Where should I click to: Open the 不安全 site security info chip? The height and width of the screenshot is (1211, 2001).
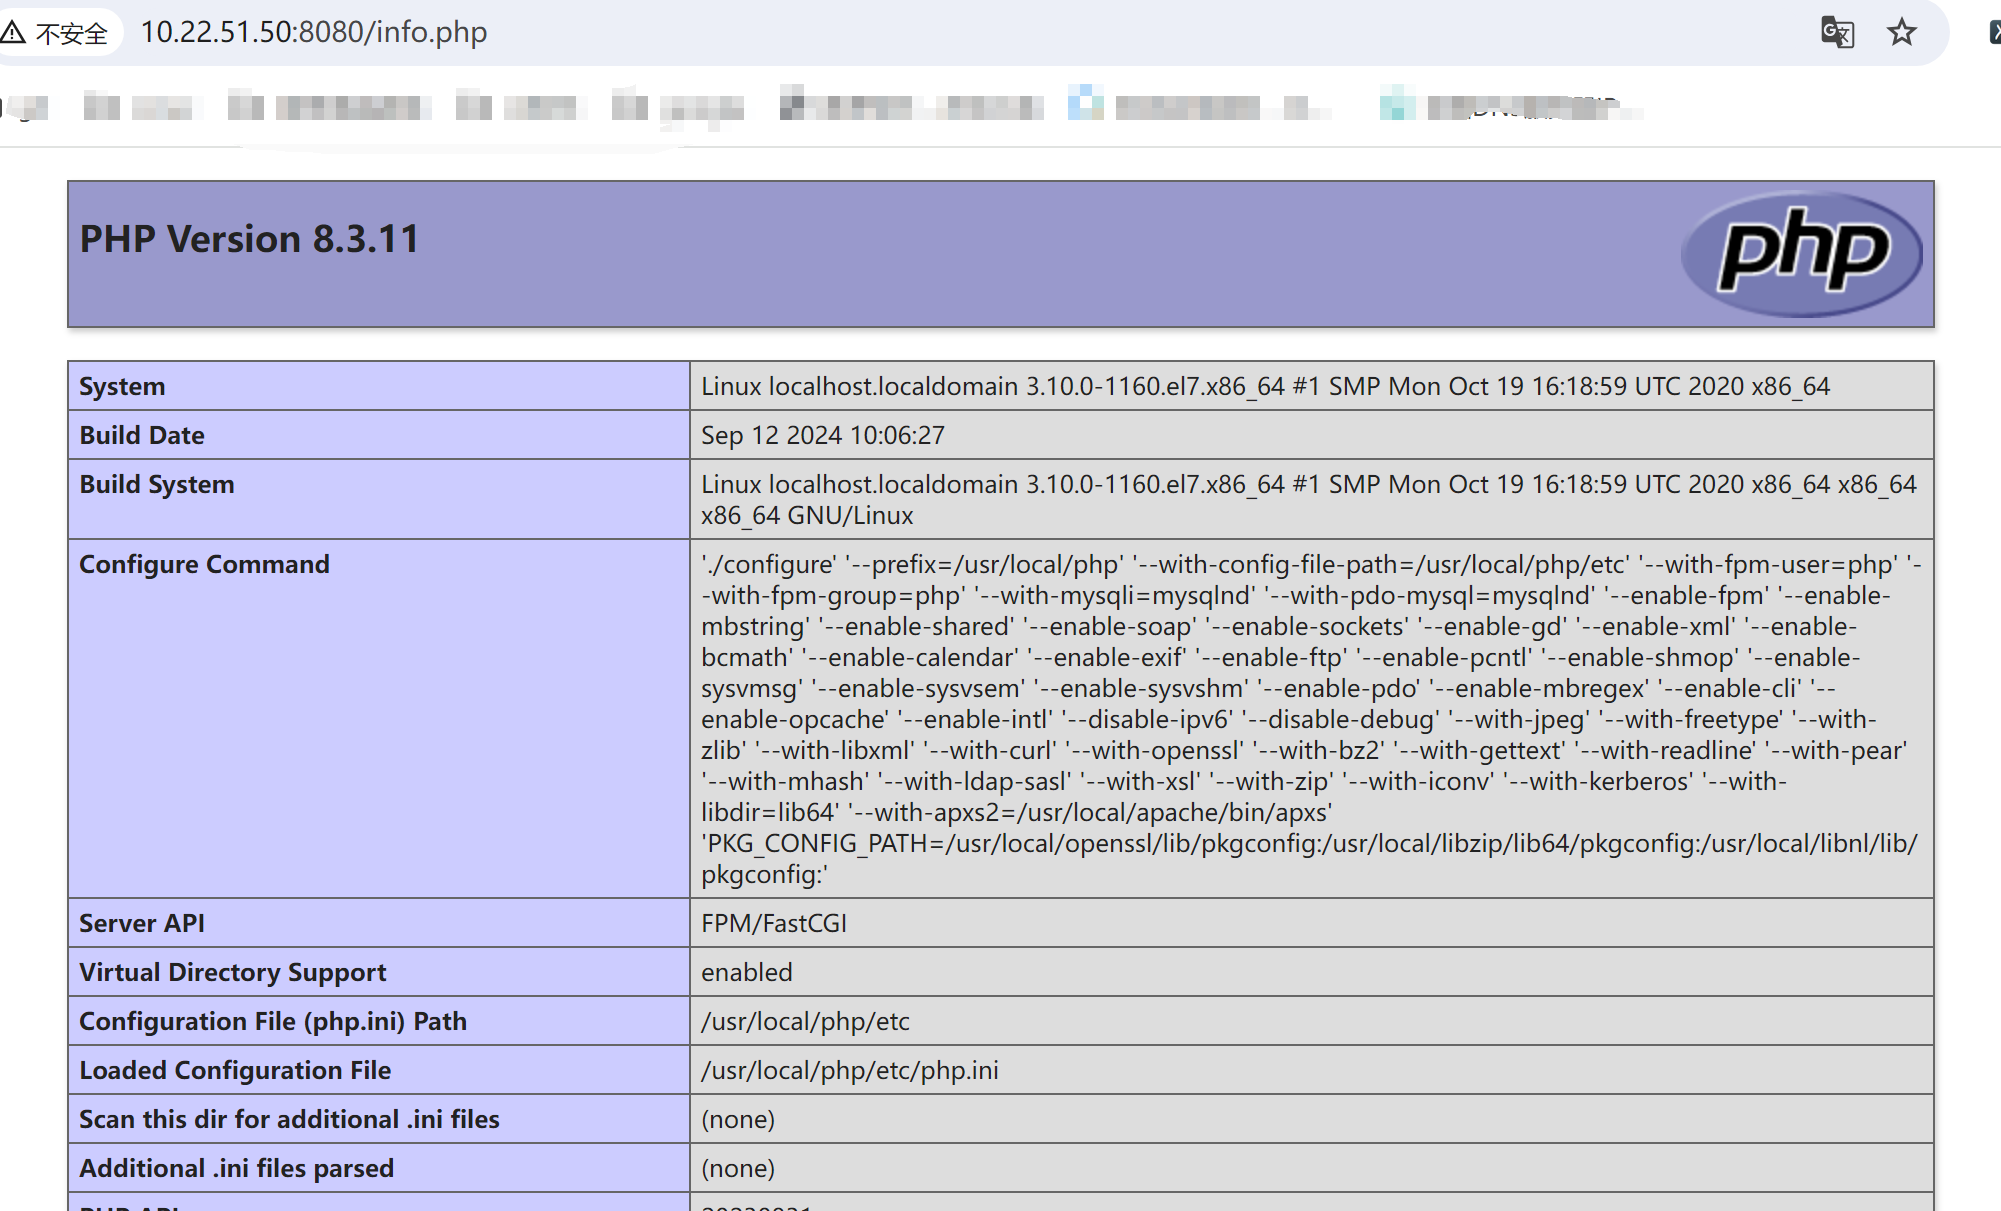click(x=70, y=33)
